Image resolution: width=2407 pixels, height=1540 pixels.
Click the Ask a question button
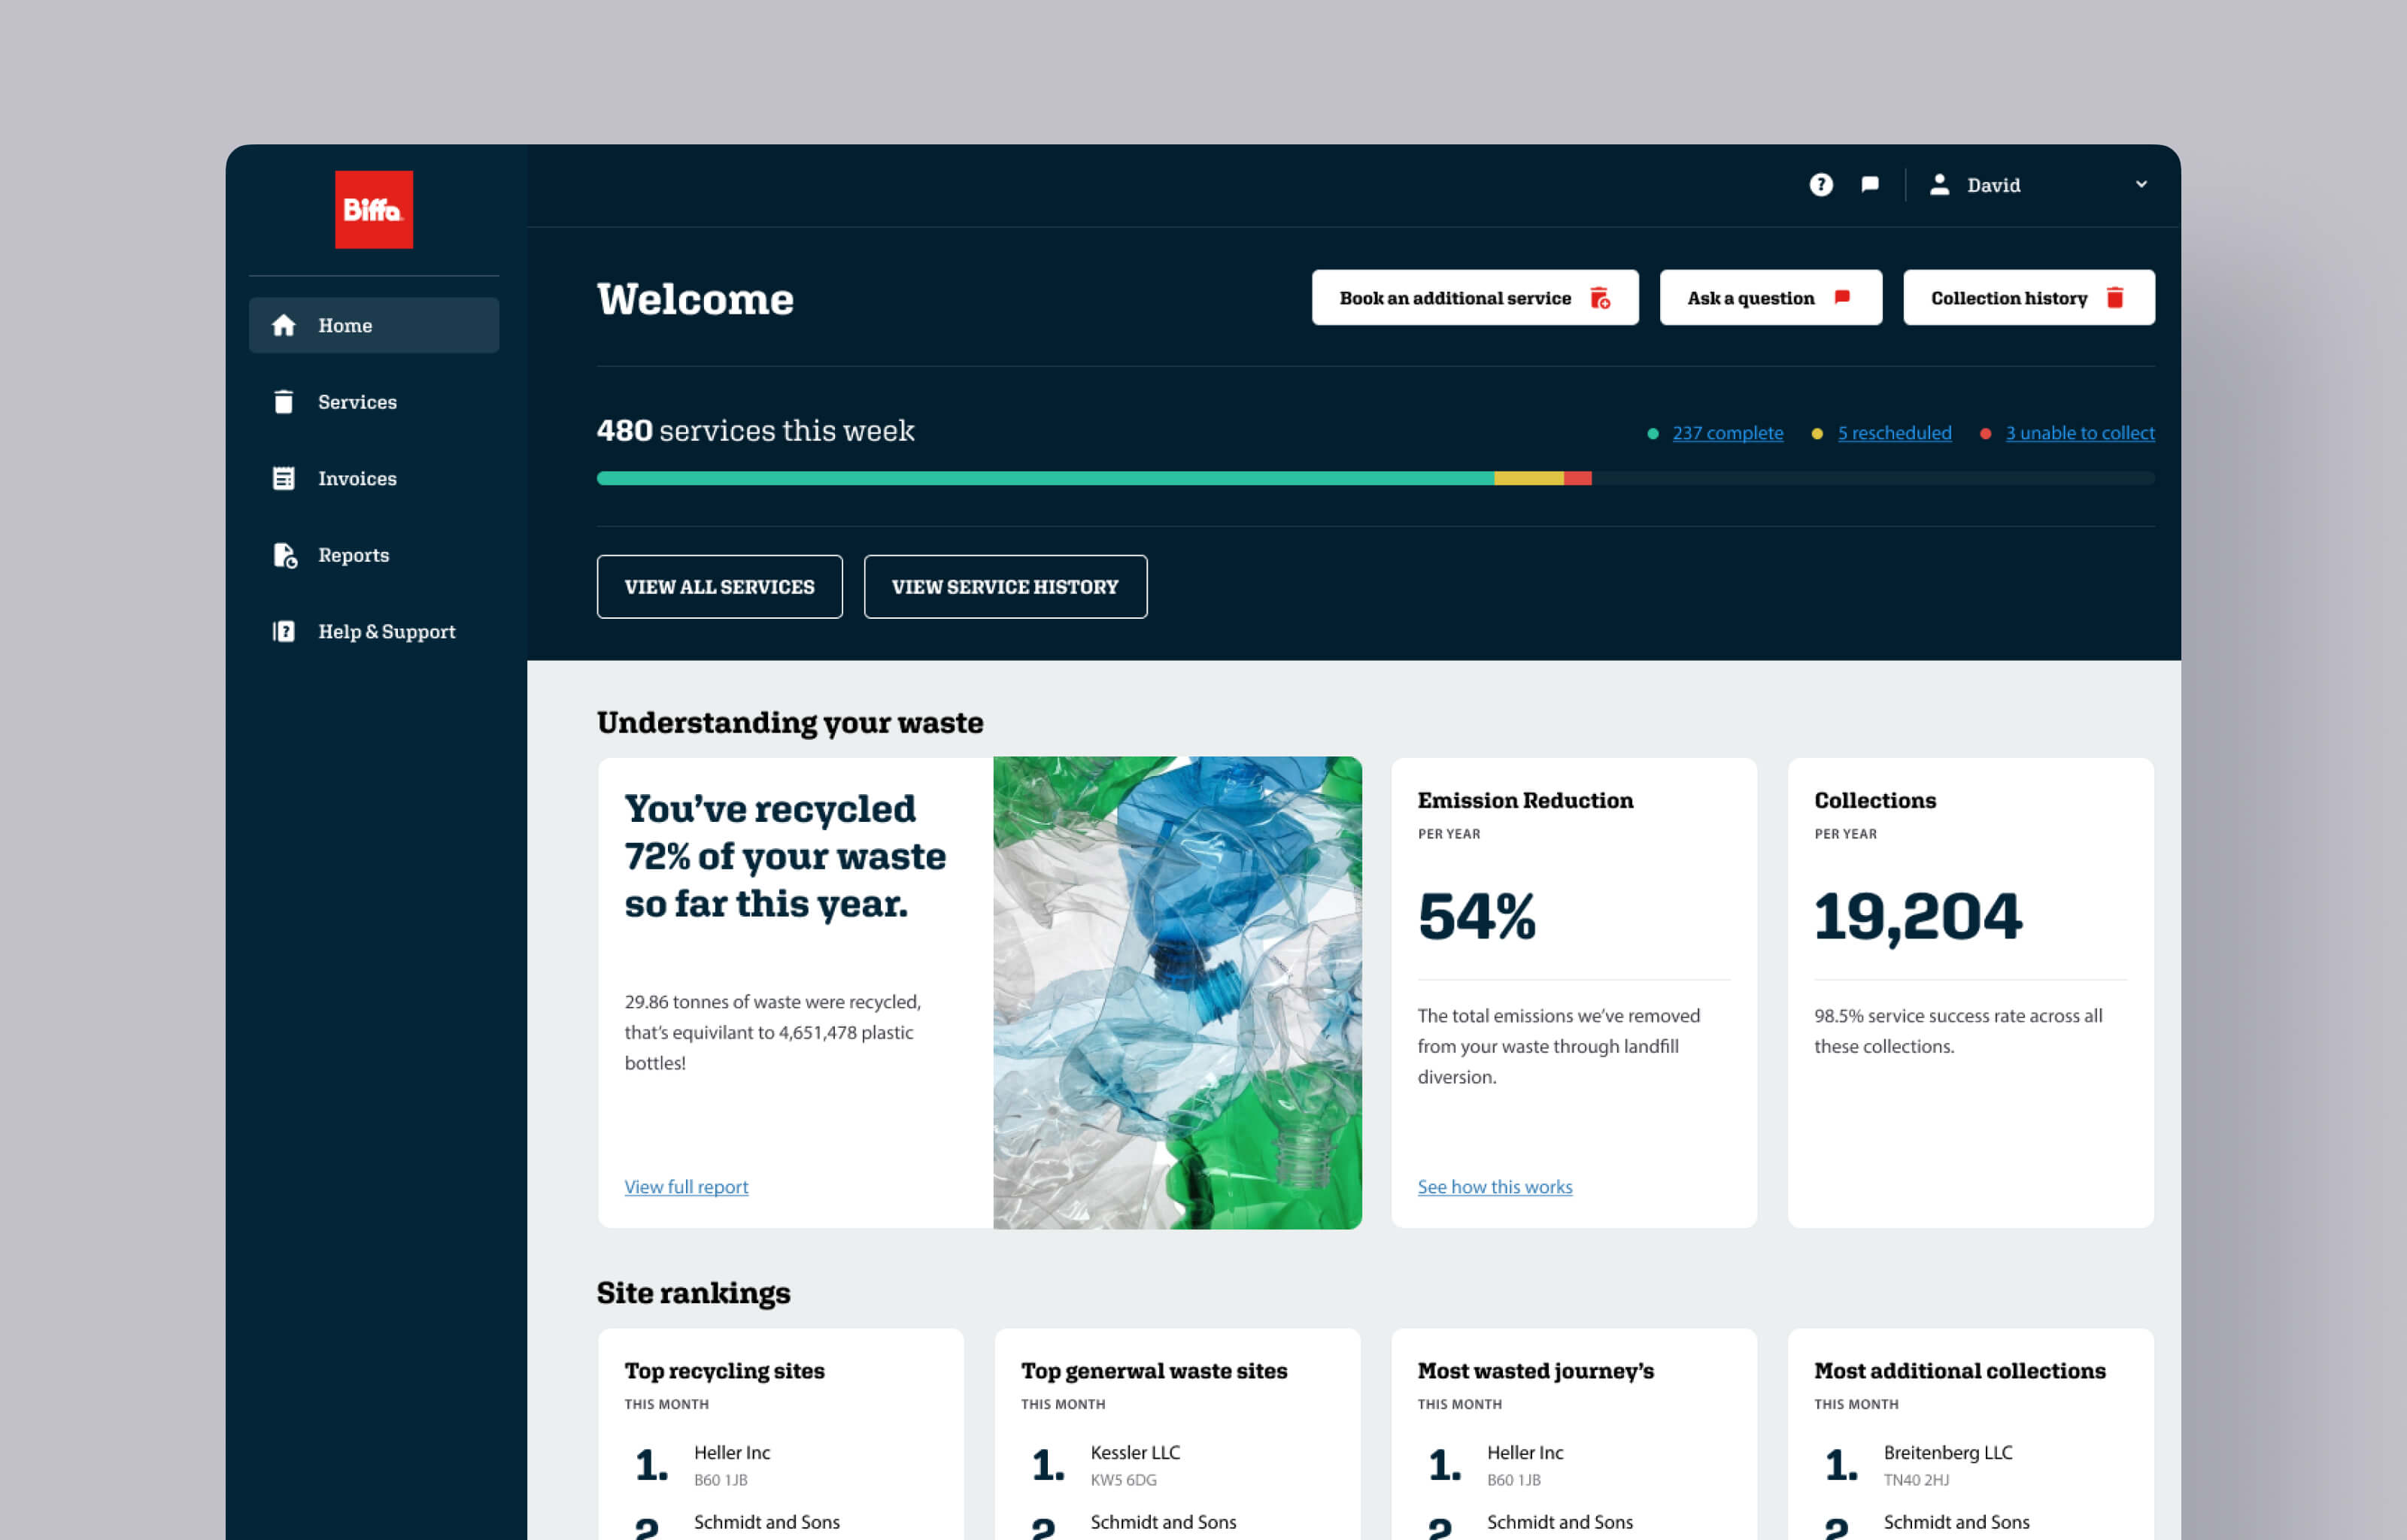[1769, 298]
